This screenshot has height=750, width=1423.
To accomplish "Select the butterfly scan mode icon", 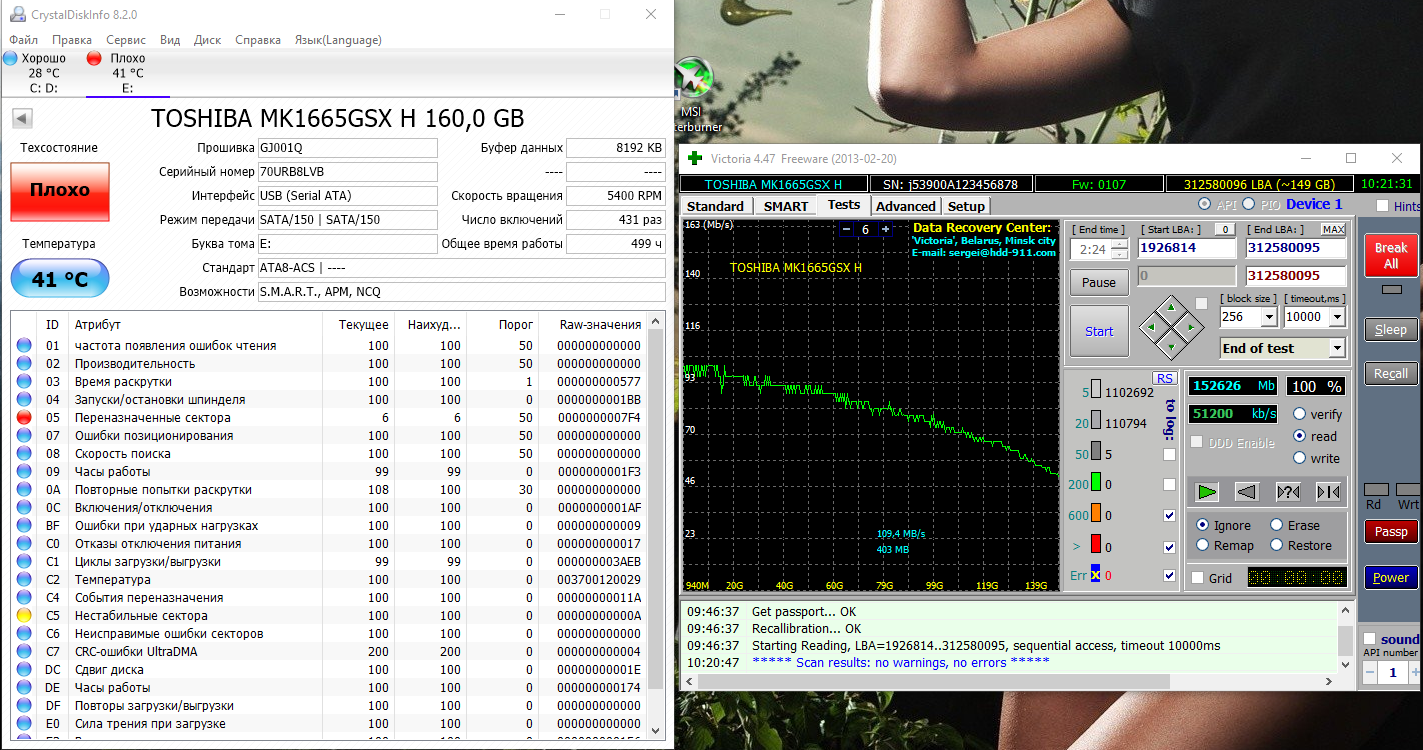I will [1328, 491].
